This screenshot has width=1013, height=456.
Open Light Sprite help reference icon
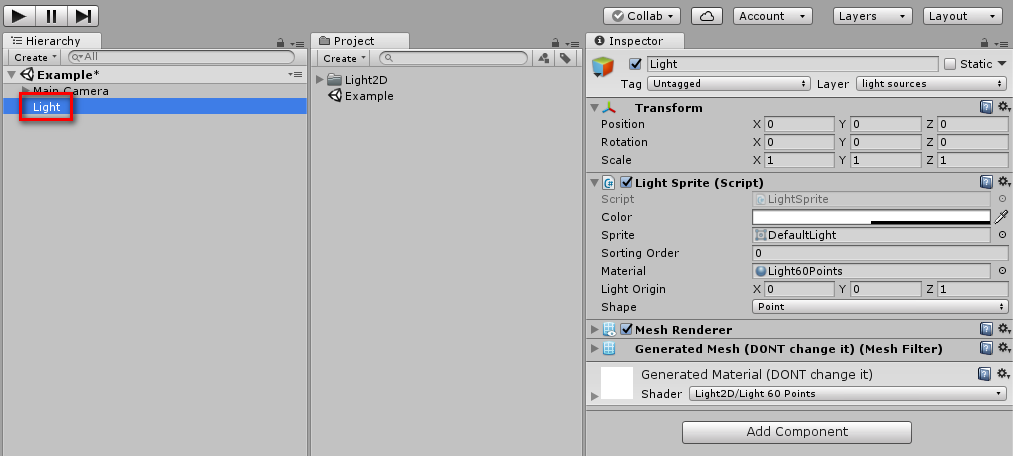986,181
